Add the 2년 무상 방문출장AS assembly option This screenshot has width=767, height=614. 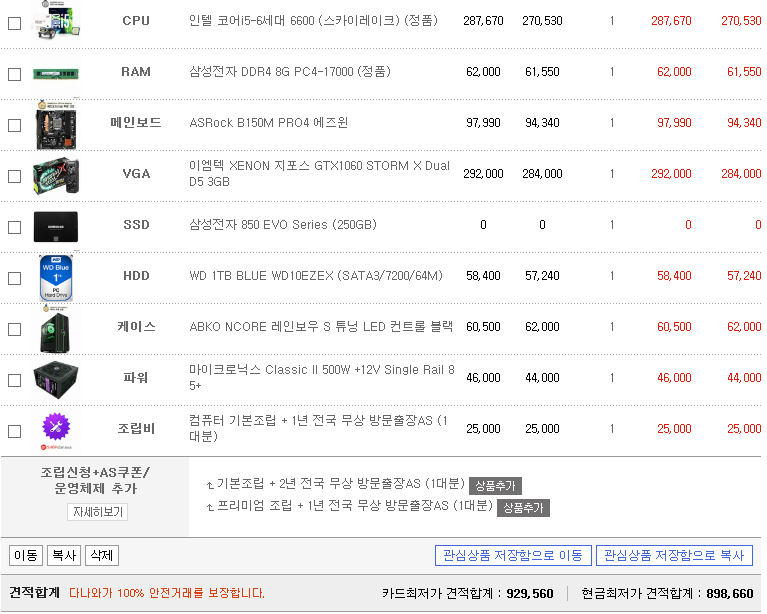coord(495,486)
